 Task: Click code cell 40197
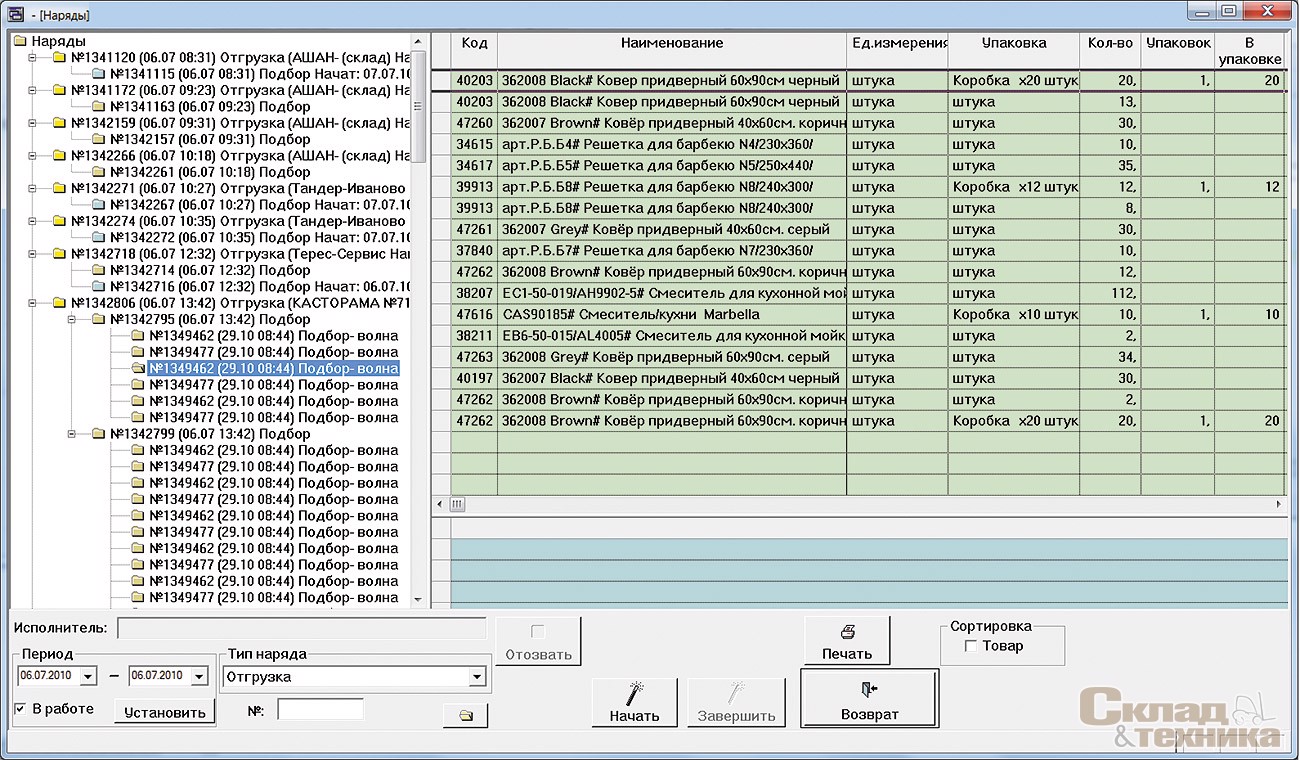click(474, 378)
